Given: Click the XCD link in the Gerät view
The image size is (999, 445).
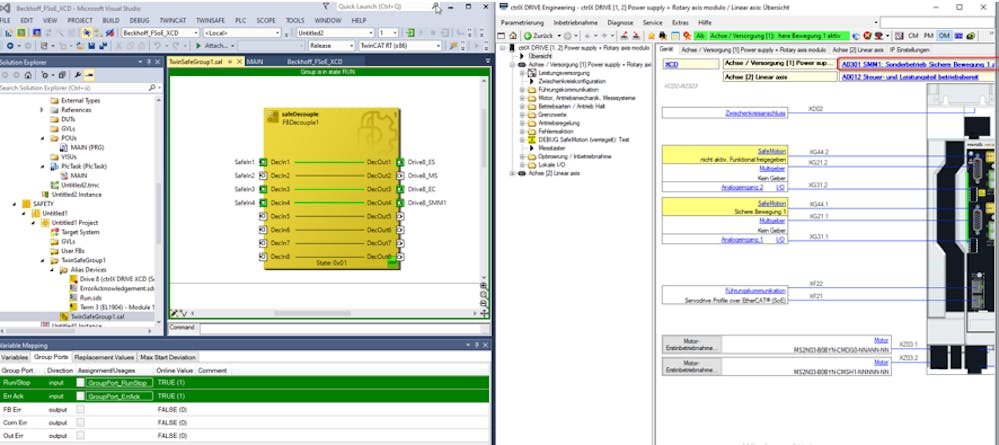Looking at the screenshot, I should [671, 64].
